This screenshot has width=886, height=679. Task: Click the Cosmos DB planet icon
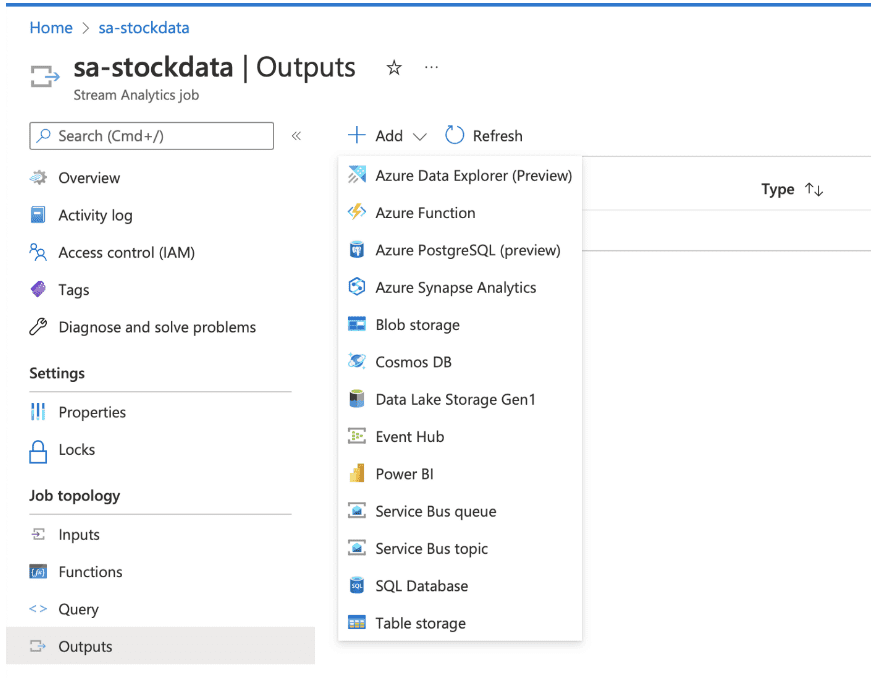click(x=357, y=362)
